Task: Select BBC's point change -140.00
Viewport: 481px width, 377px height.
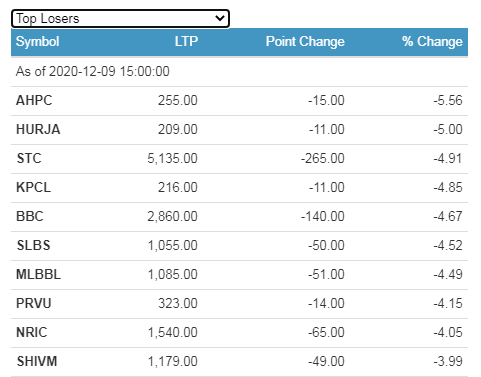Action: click(x=323, y=216)
